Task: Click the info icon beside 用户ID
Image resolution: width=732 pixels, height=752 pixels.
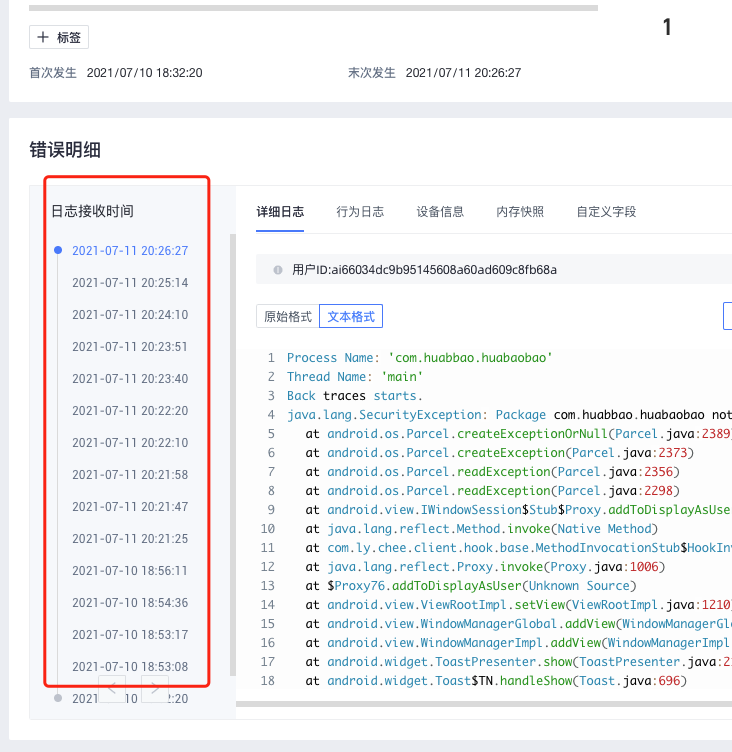Action: pyautogui.click(x=277, y=270)
